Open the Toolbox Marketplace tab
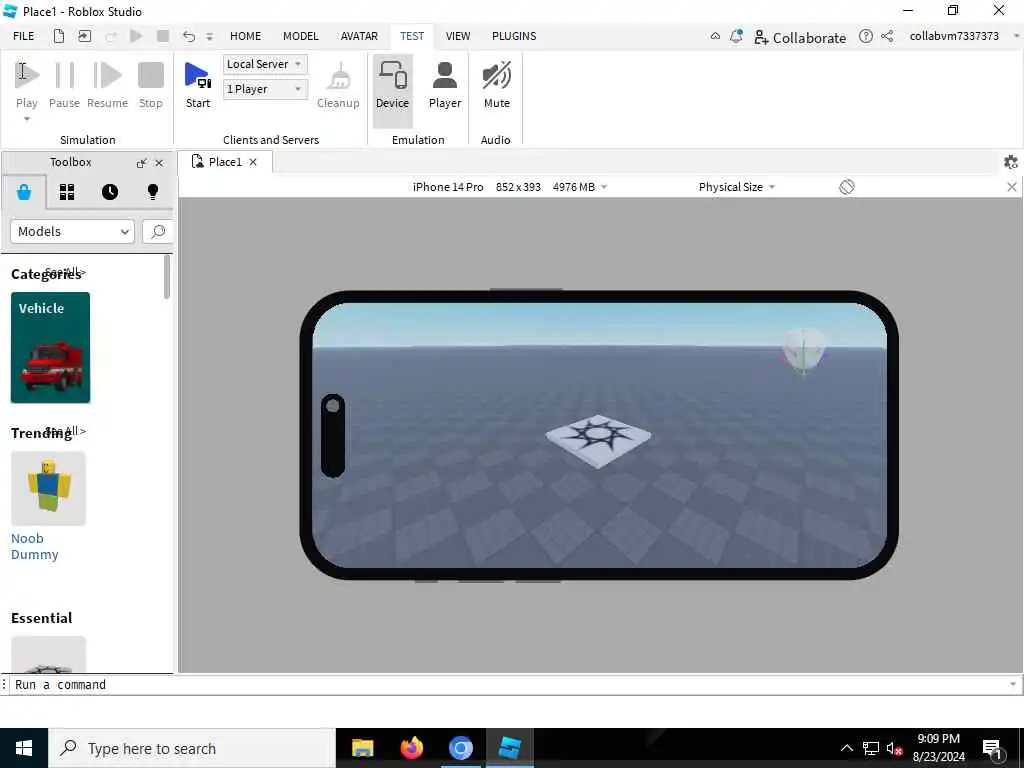 pos(24,192)
